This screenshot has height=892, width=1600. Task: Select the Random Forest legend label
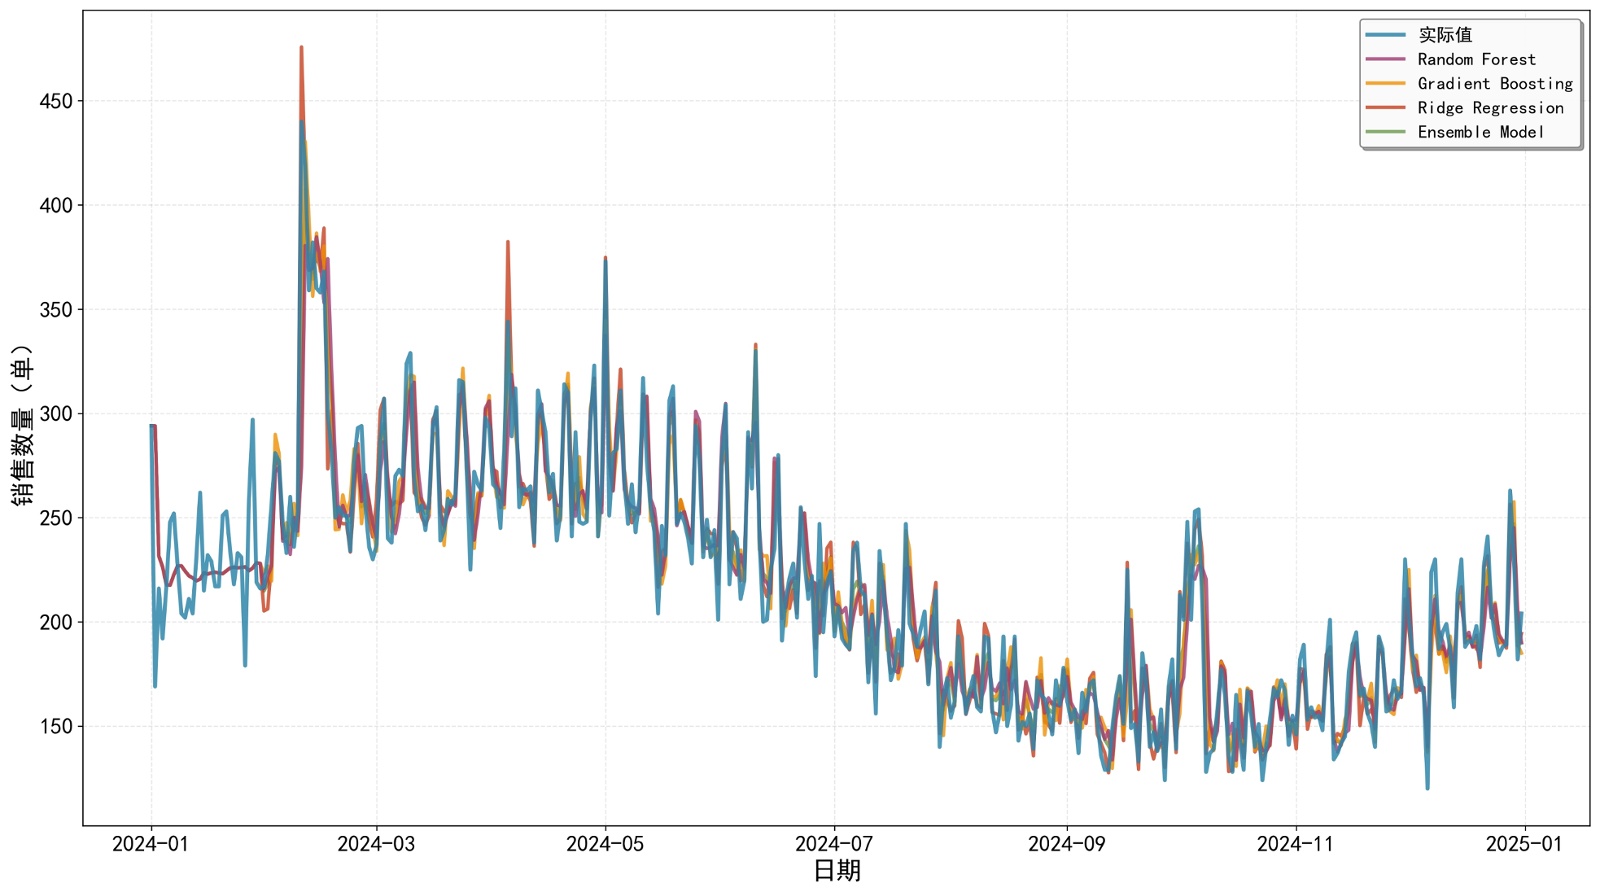click(x=1476, y=59)
